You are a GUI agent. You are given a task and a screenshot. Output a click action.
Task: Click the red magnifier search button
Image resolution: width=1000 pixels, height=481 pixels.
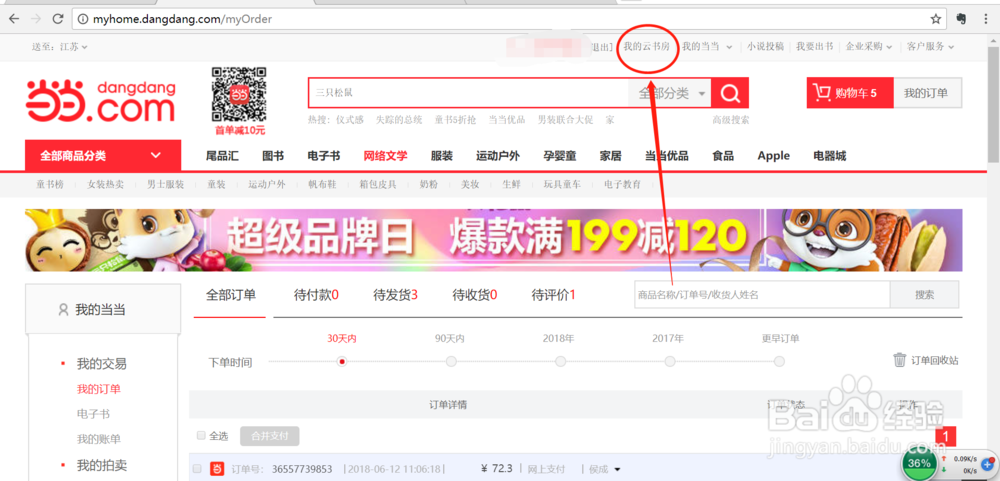[x=730, y=93]
